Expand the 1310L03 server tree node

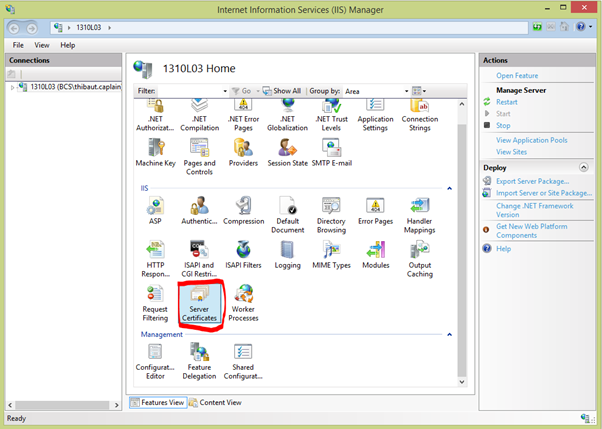(x=12, y=88)
